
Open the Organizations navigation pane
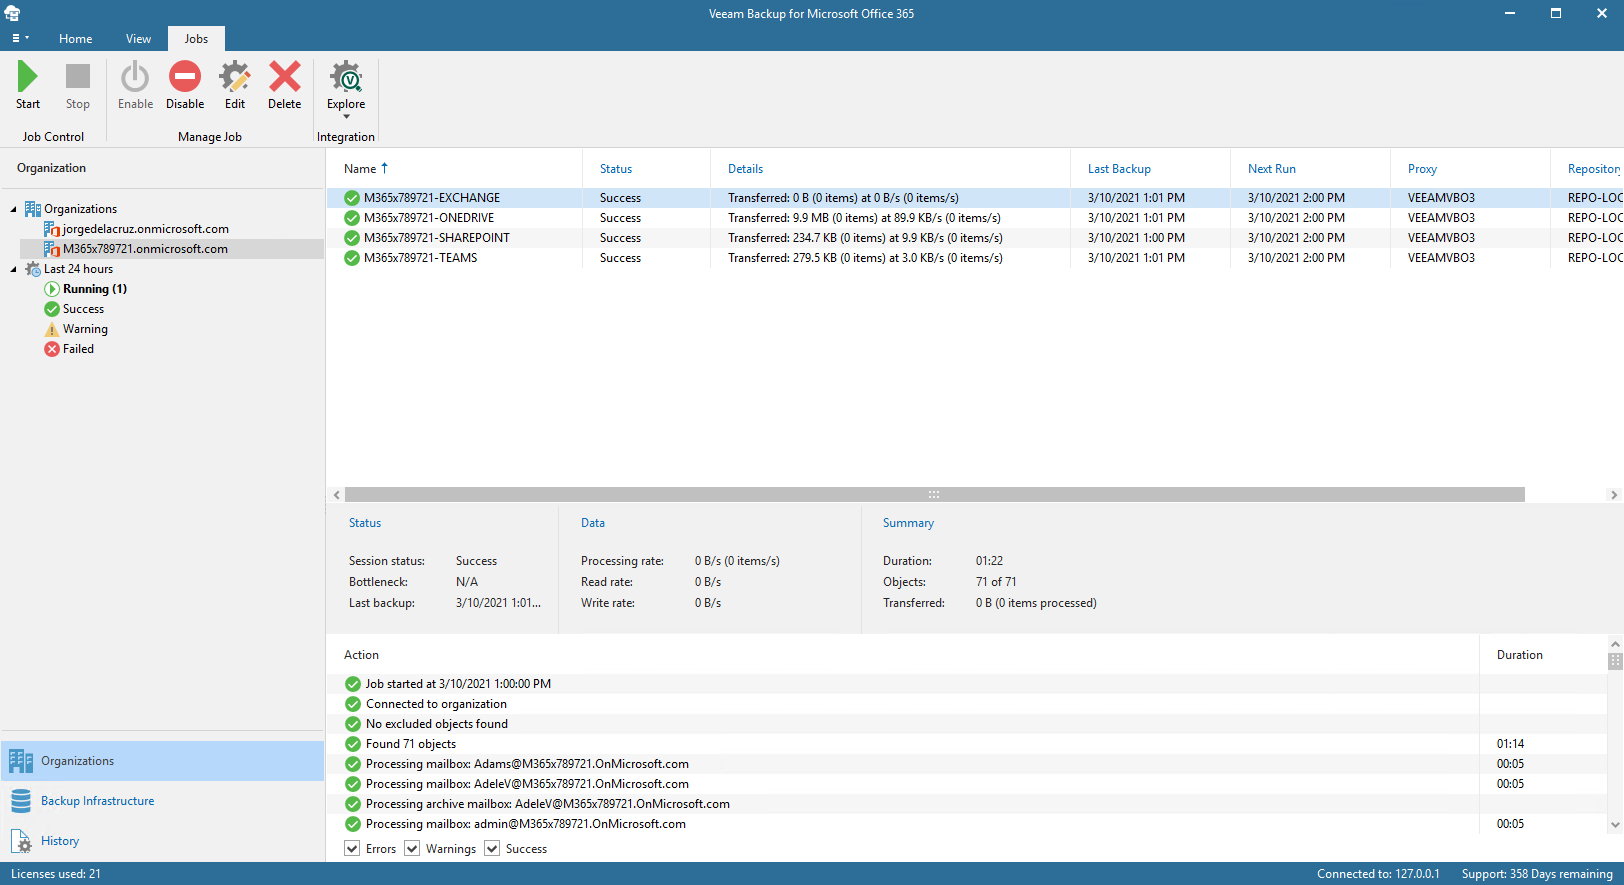(162, 761)
